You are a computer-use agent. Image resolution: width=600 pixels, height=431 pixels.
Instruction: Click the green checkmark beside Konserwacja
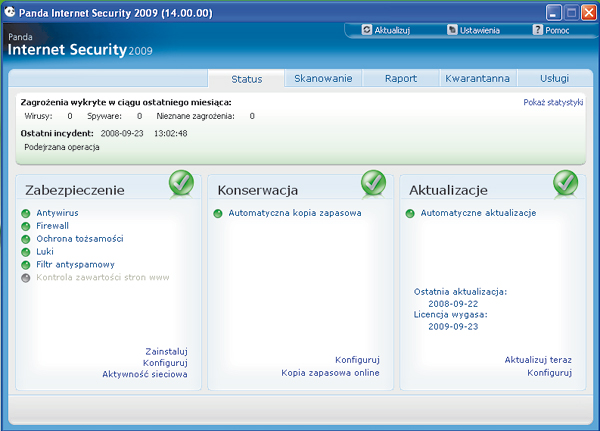click(373, 183)
